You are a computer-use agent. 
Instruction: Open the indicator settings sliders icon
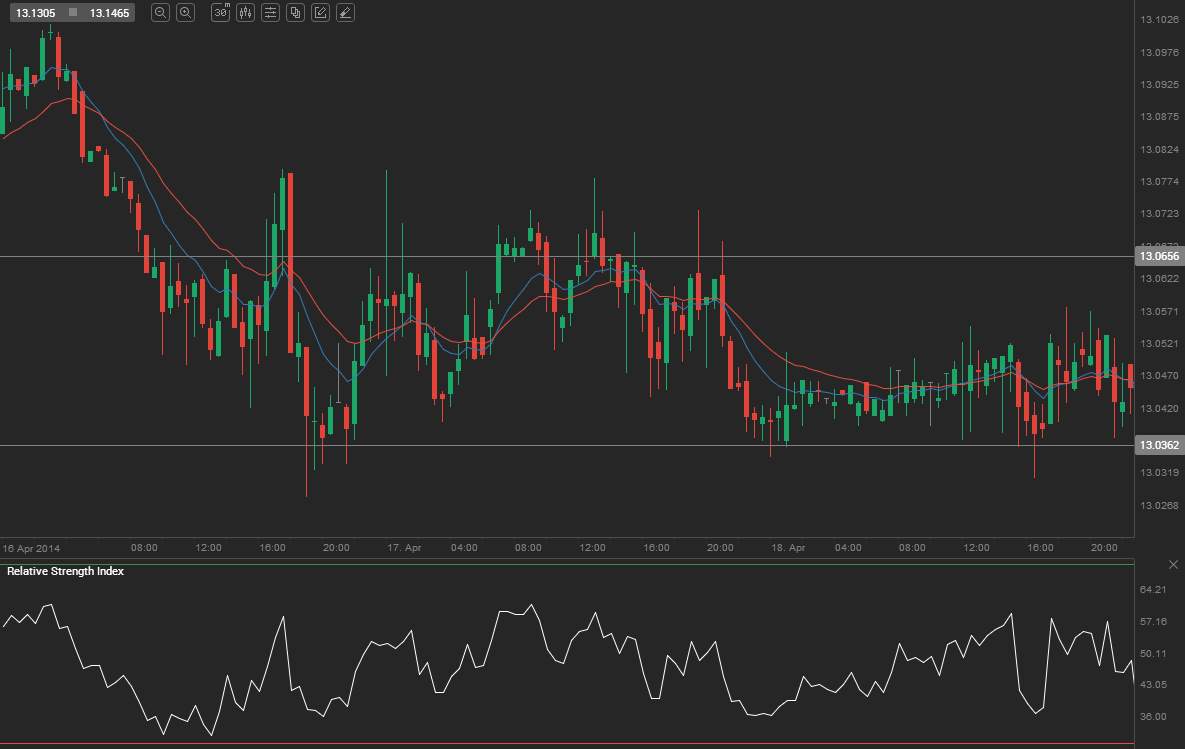pyautogui.click(x=270, y=13)
